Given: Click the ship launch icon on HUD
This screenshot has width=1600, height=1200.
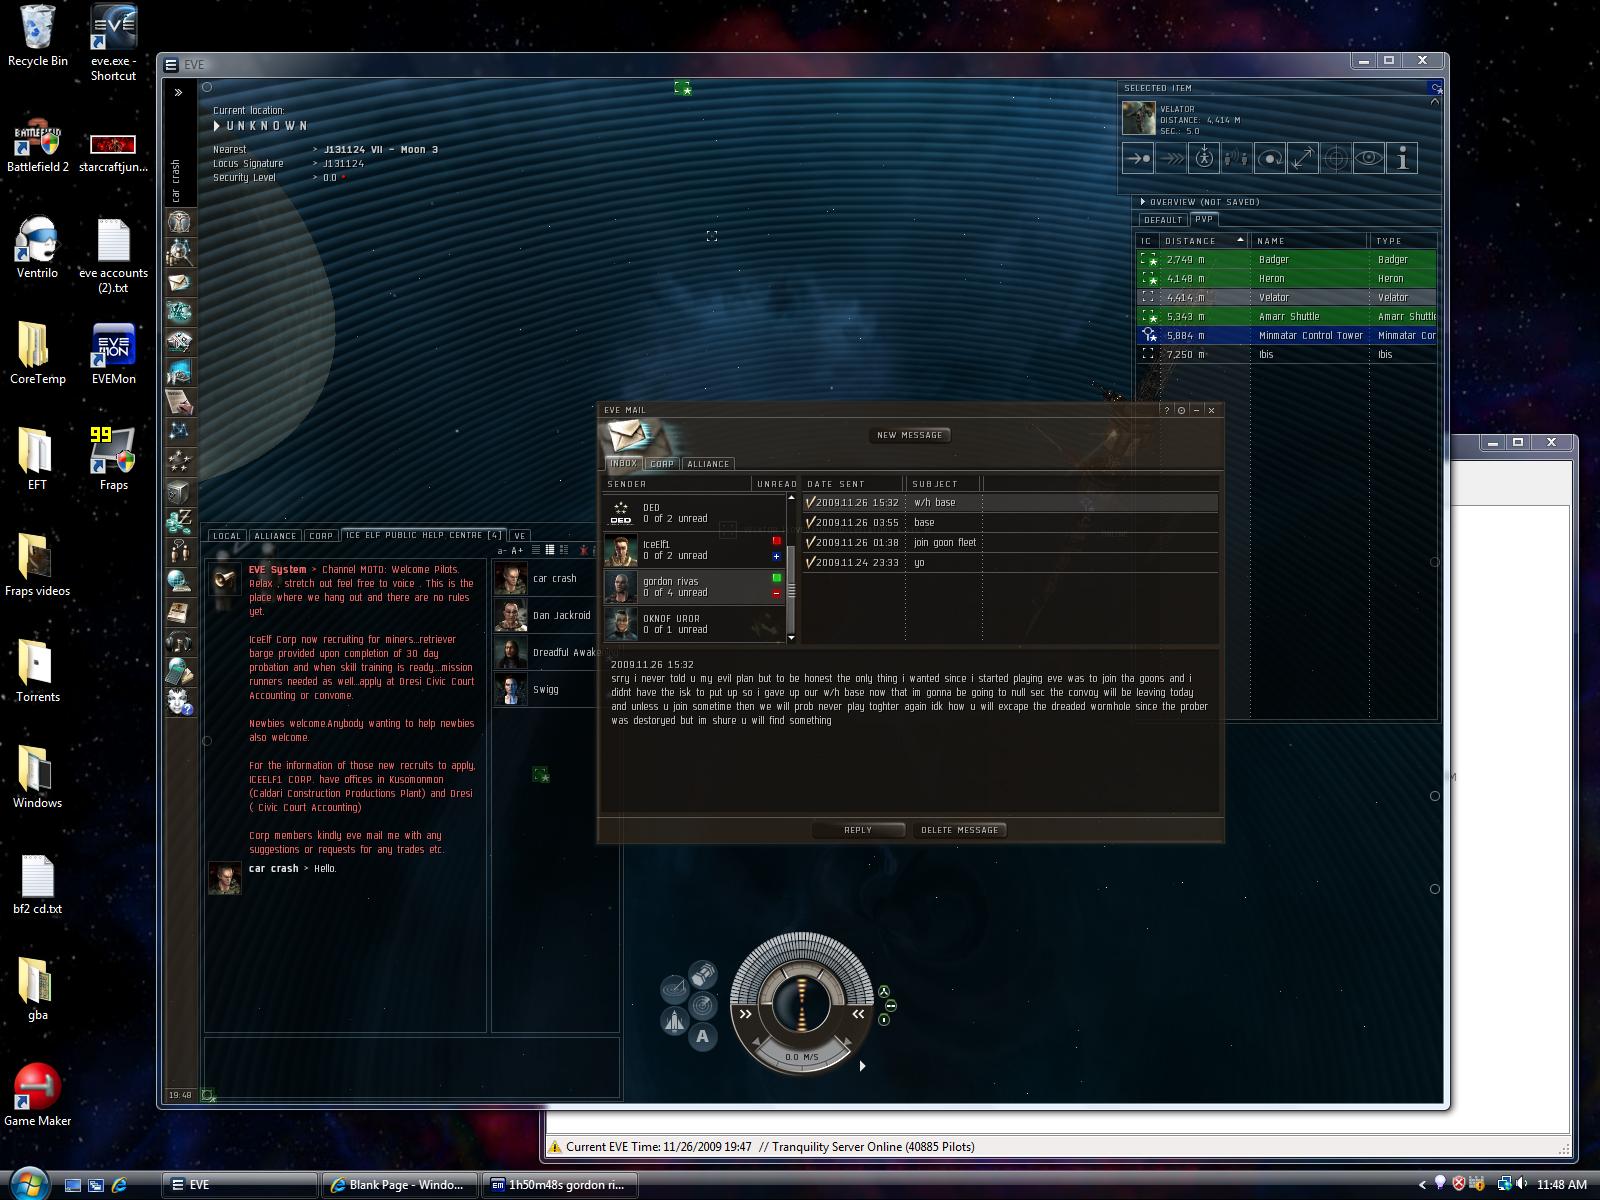Looking at the screenshot, I should pos(674,1021).
